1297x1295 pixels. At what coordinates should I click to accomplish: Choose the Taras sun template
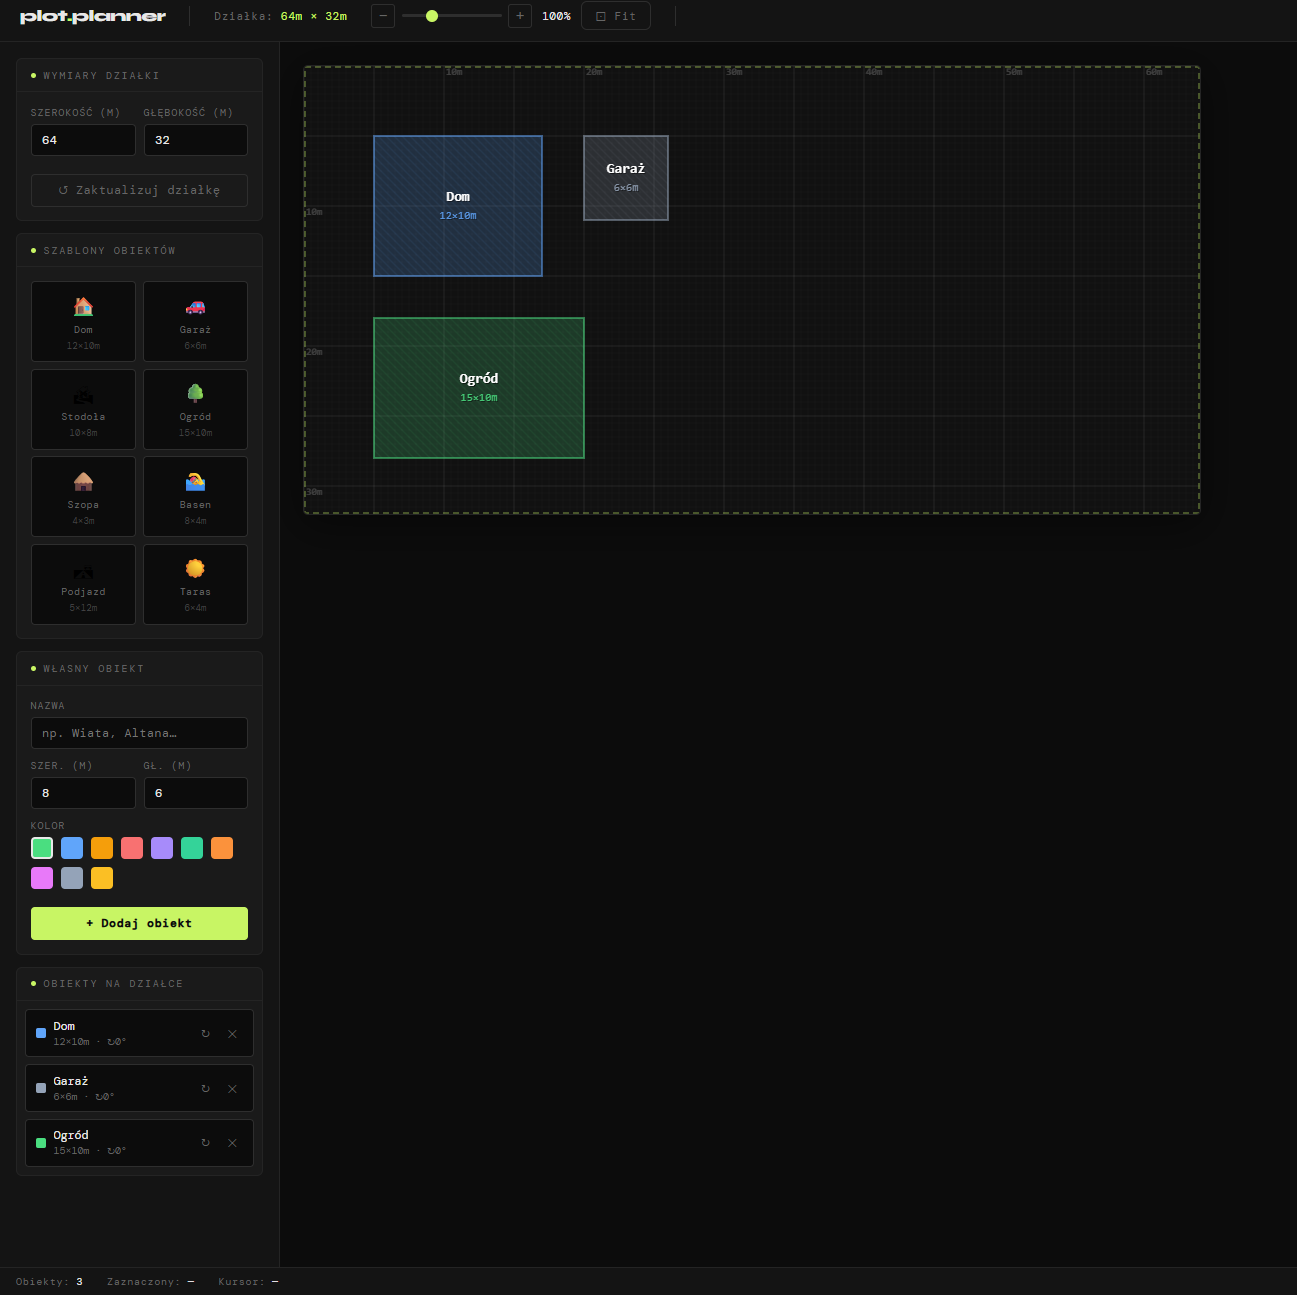coord(195,584)
